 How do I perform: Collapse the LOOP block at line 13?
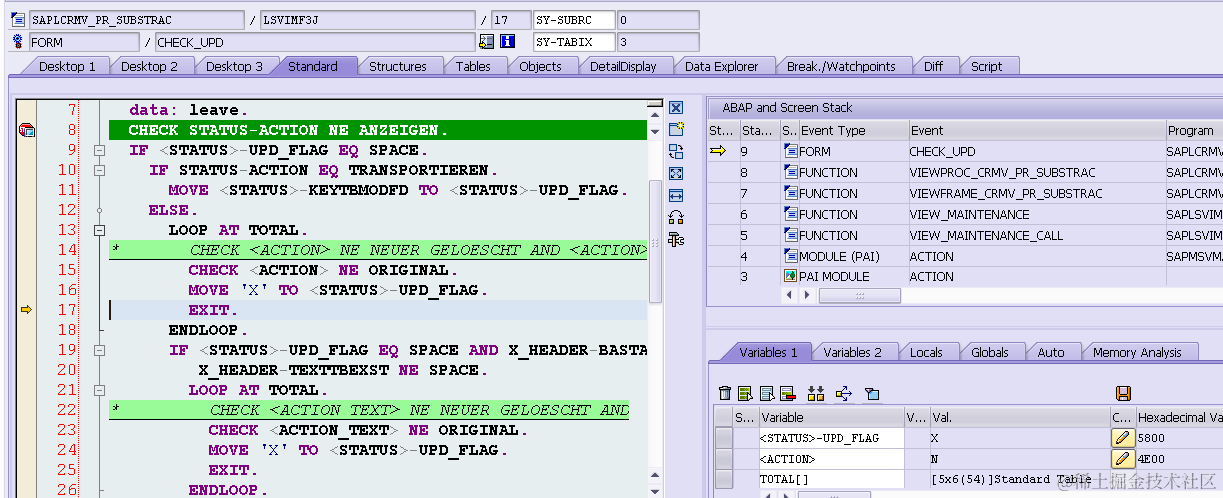99,230
